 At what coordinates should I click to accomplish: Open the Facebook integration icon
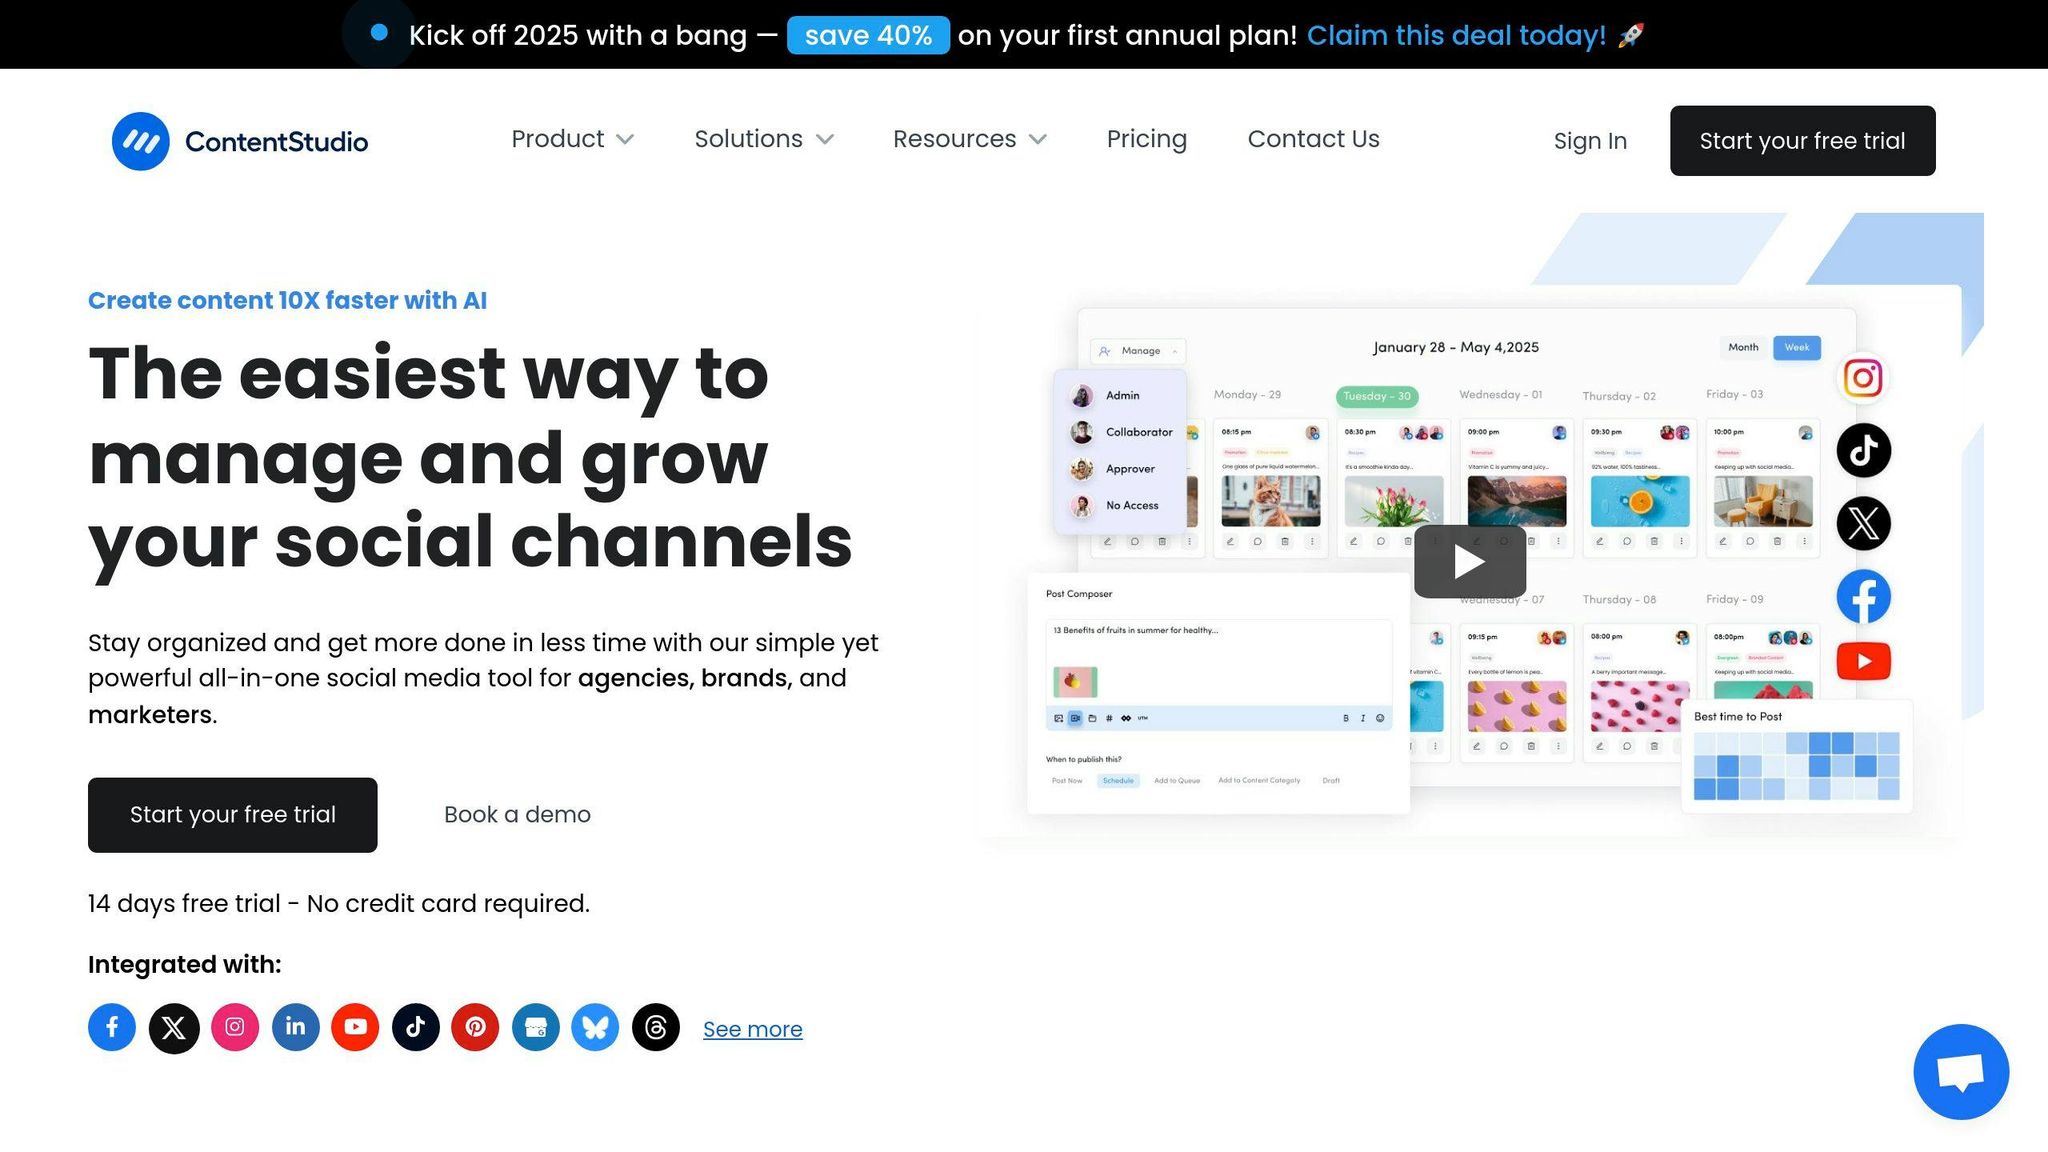(x=112, y=1027)
